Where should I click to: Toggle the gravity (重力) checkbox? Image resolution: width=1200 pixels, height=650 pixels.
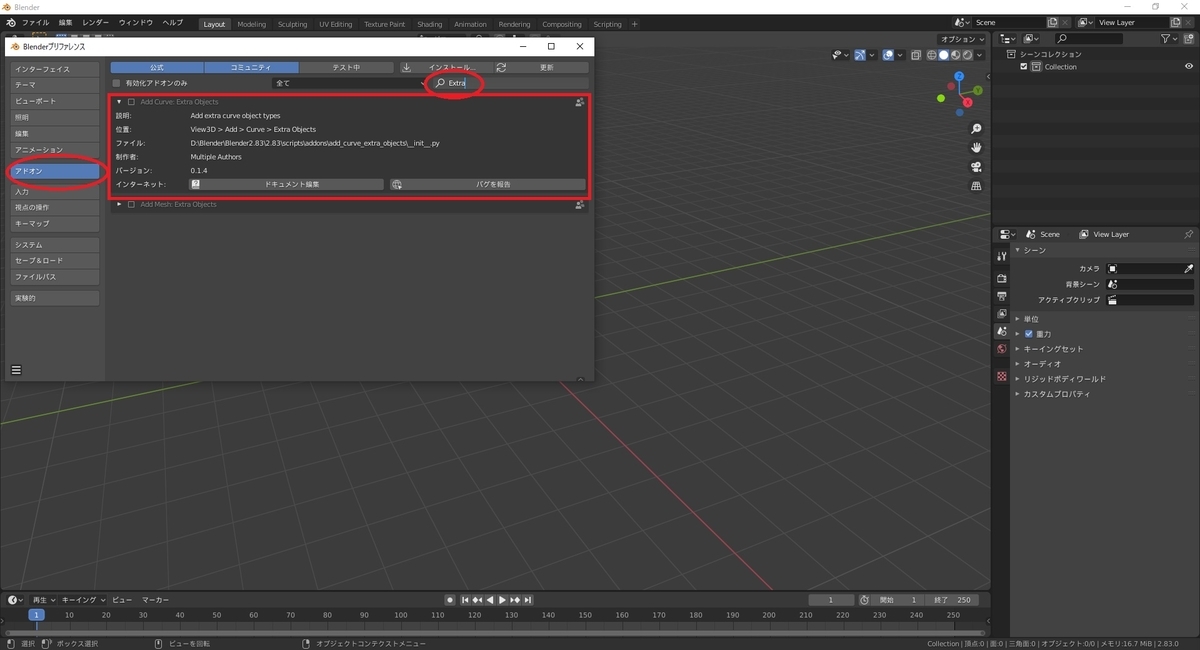click(1029, 334)
